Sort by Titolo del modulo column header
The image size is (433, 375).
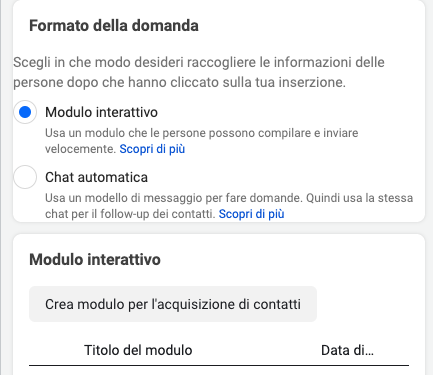(x=138, y=350)
